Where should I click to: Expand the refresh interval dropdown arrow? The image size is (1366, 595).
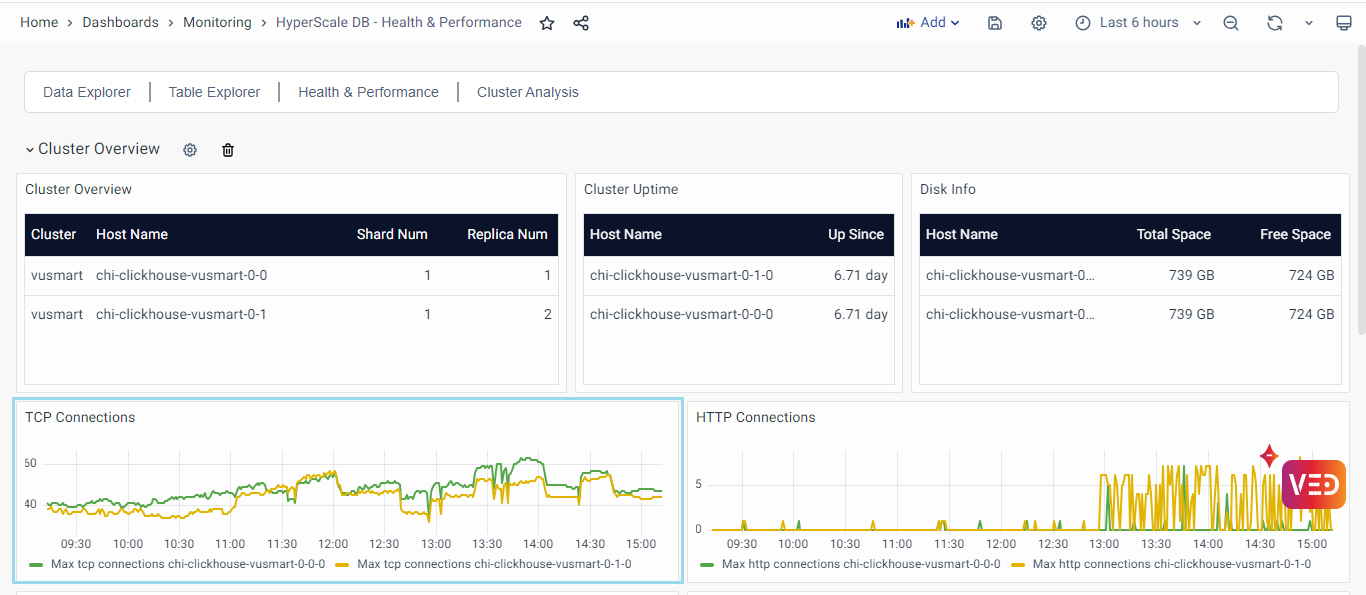pyautogui.click(x=1309, y=23)
